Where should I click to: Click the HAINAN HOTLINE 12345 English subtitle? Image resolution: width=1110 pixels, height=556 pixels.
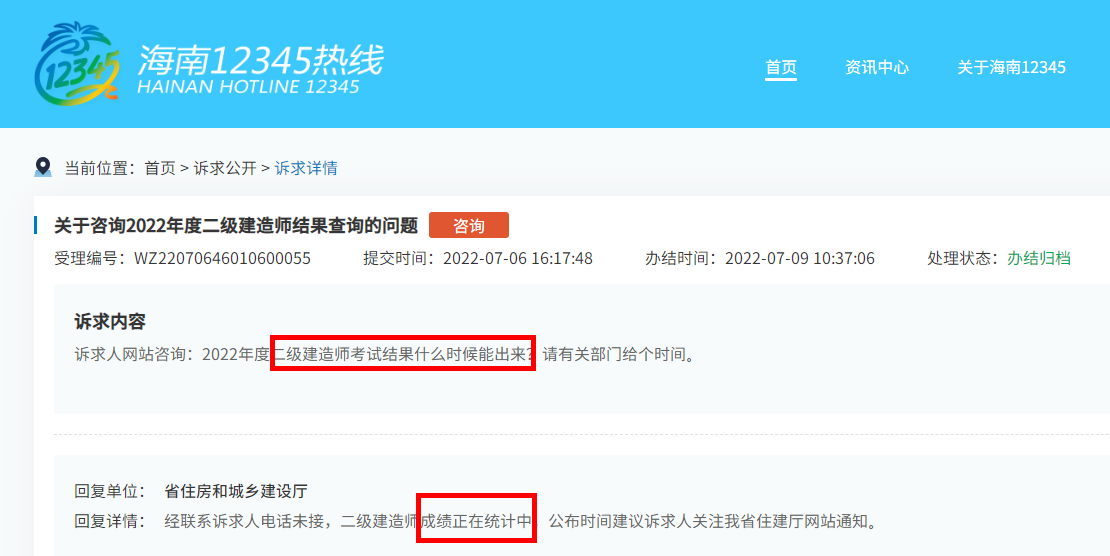pyautogui.click(x=248, y=87)
